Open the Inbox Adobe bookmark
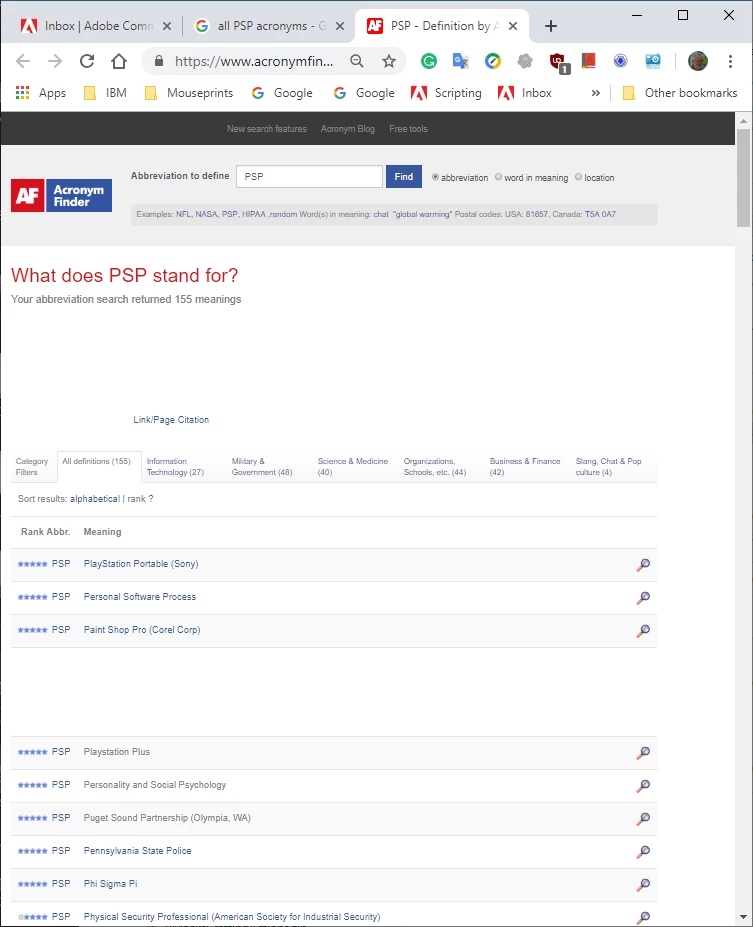The width and height of the screenshot is (753, 927). point(525,93)
